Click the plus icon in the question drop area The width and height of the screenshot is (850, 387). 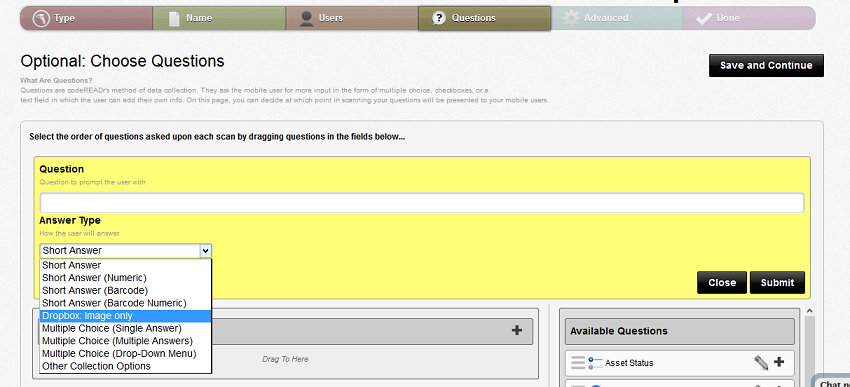tap(517, 330)
